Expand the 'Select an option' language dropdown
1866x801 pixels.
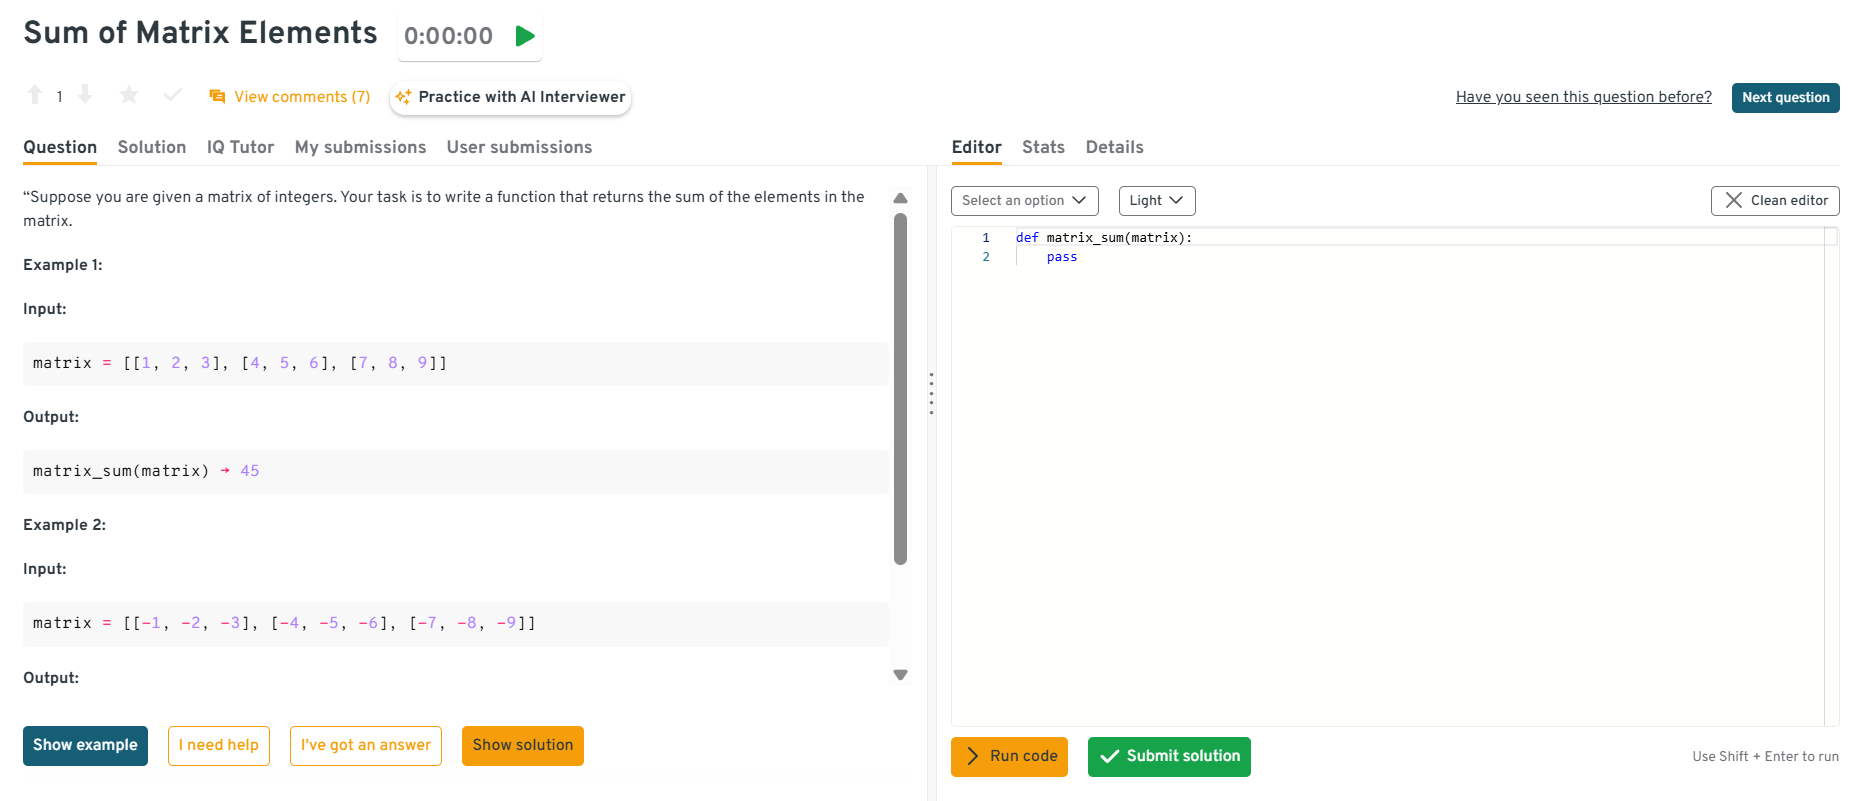point(1024,201)
